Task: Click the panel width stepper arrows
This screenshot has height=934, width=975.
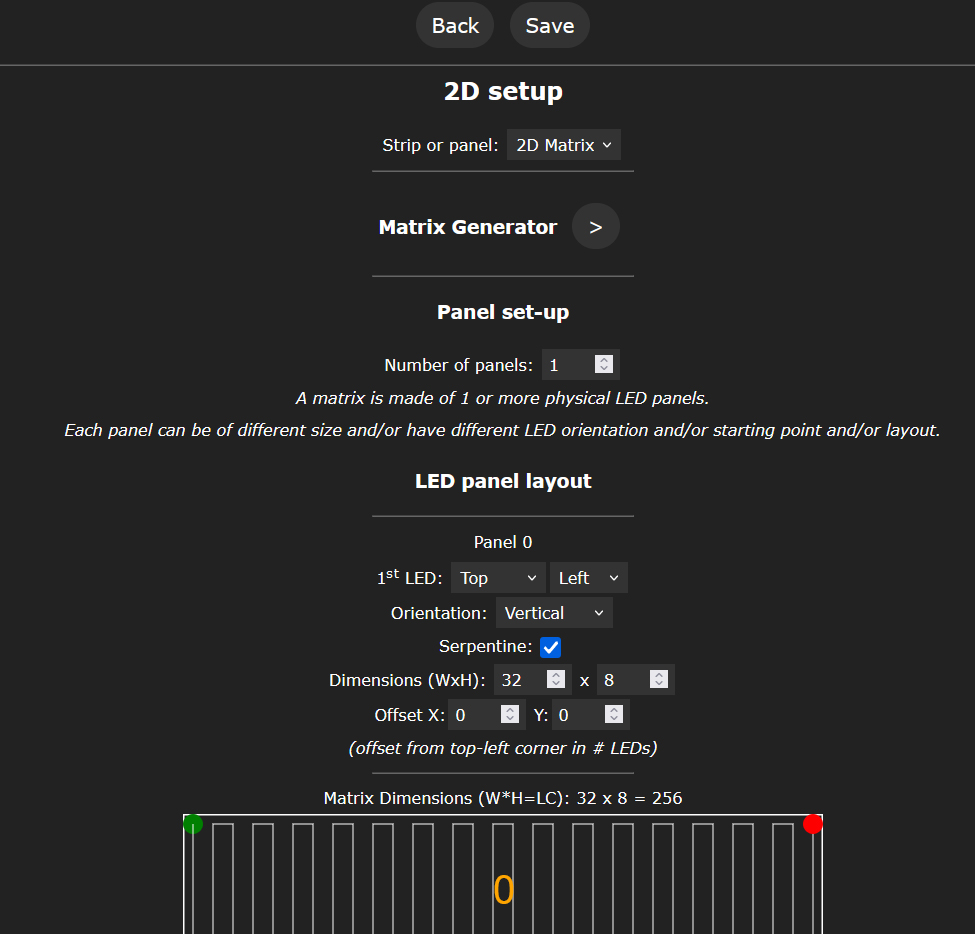Action: [x=557, y=680]
